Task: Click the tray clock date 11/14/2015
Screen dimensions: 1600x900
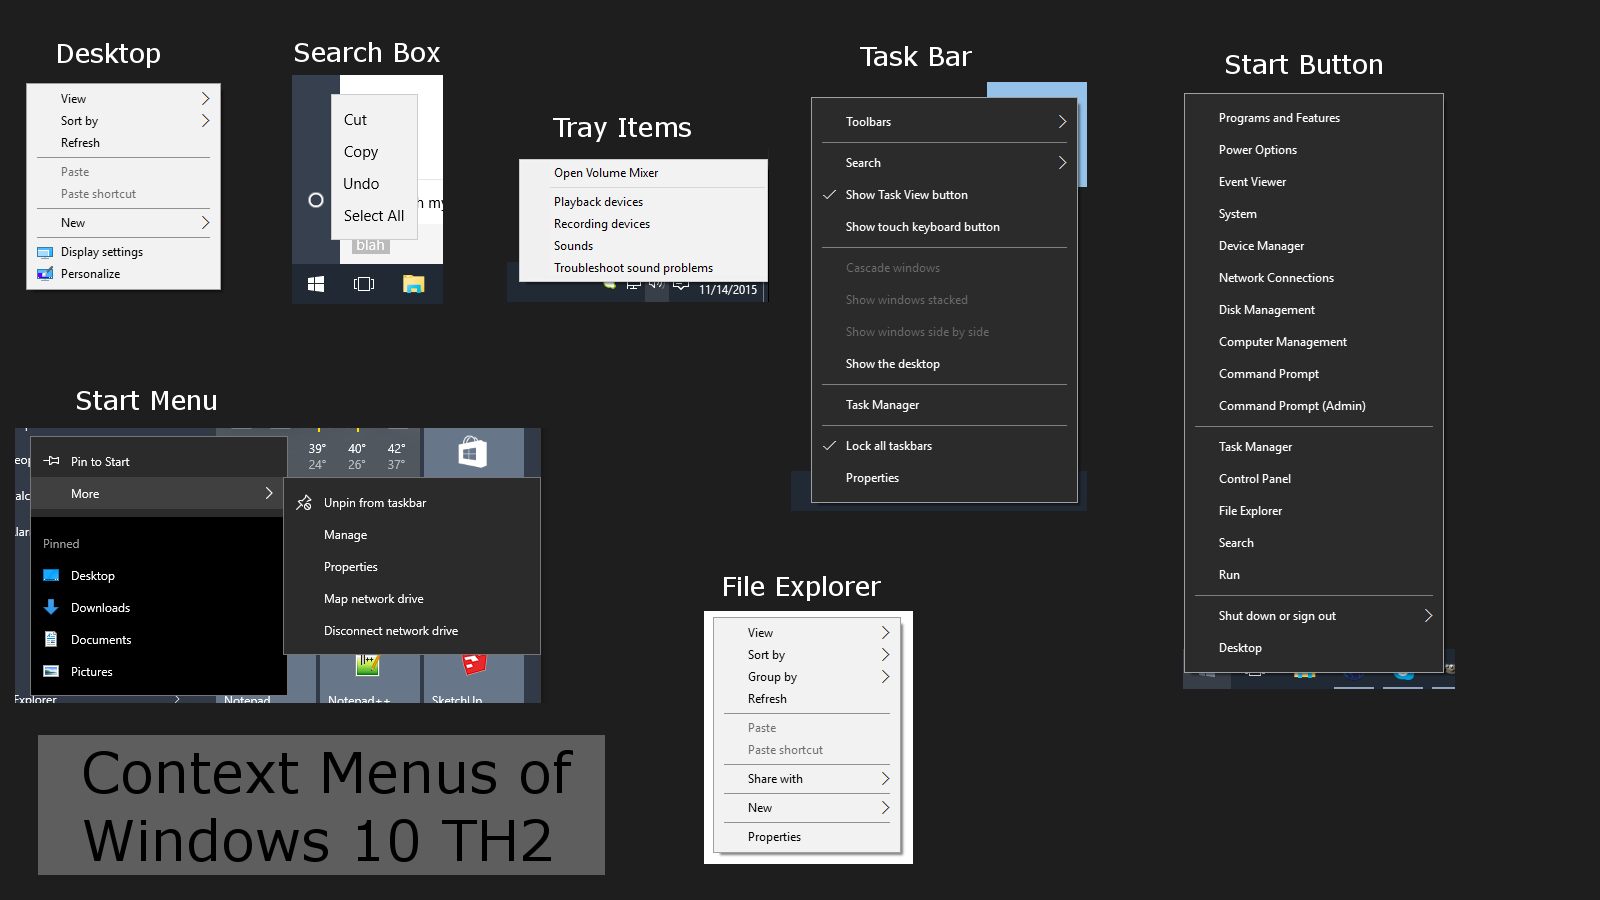Action: click(728, 290)
